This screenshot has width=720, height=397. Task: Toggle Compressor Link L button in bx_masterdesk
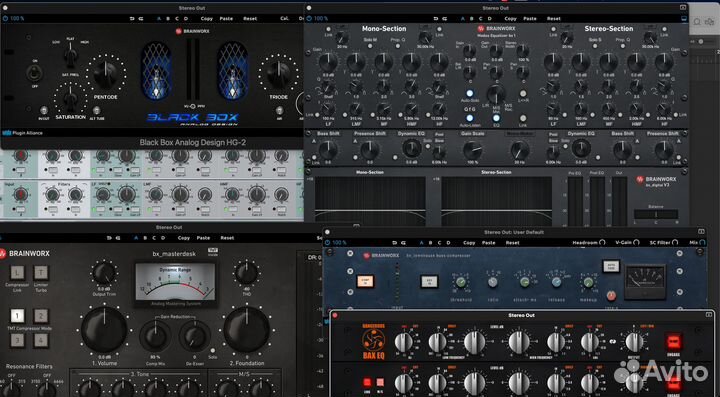[17, 273]
